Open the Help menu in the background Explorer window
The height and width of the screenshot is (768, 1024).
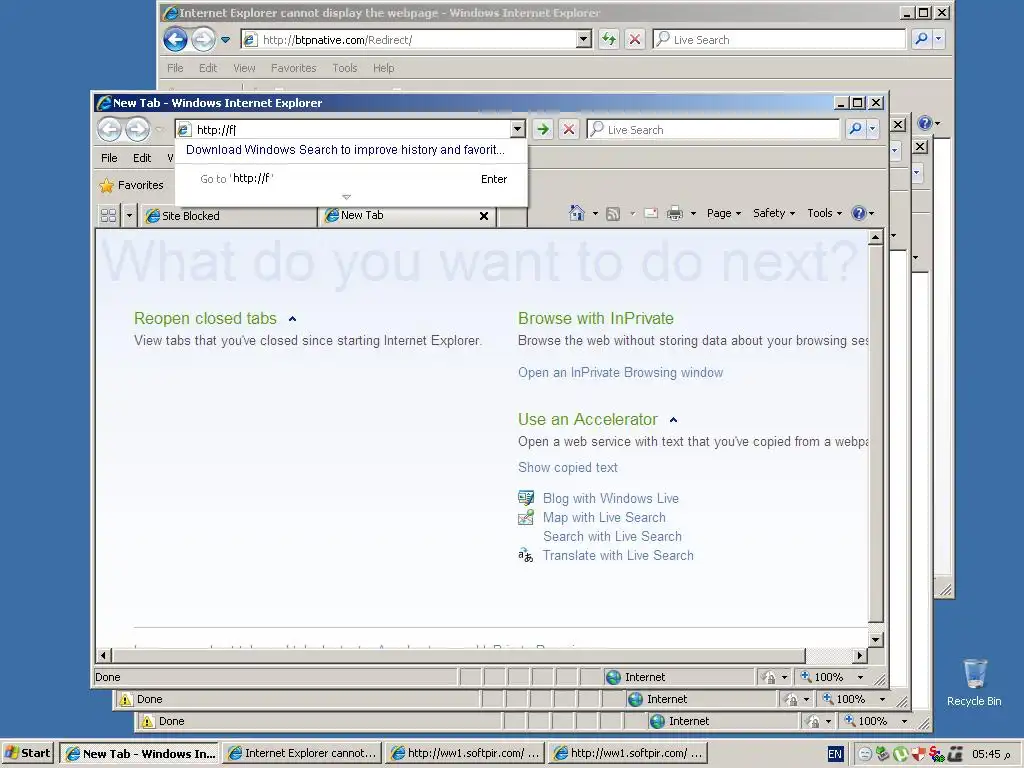(383, 68)
